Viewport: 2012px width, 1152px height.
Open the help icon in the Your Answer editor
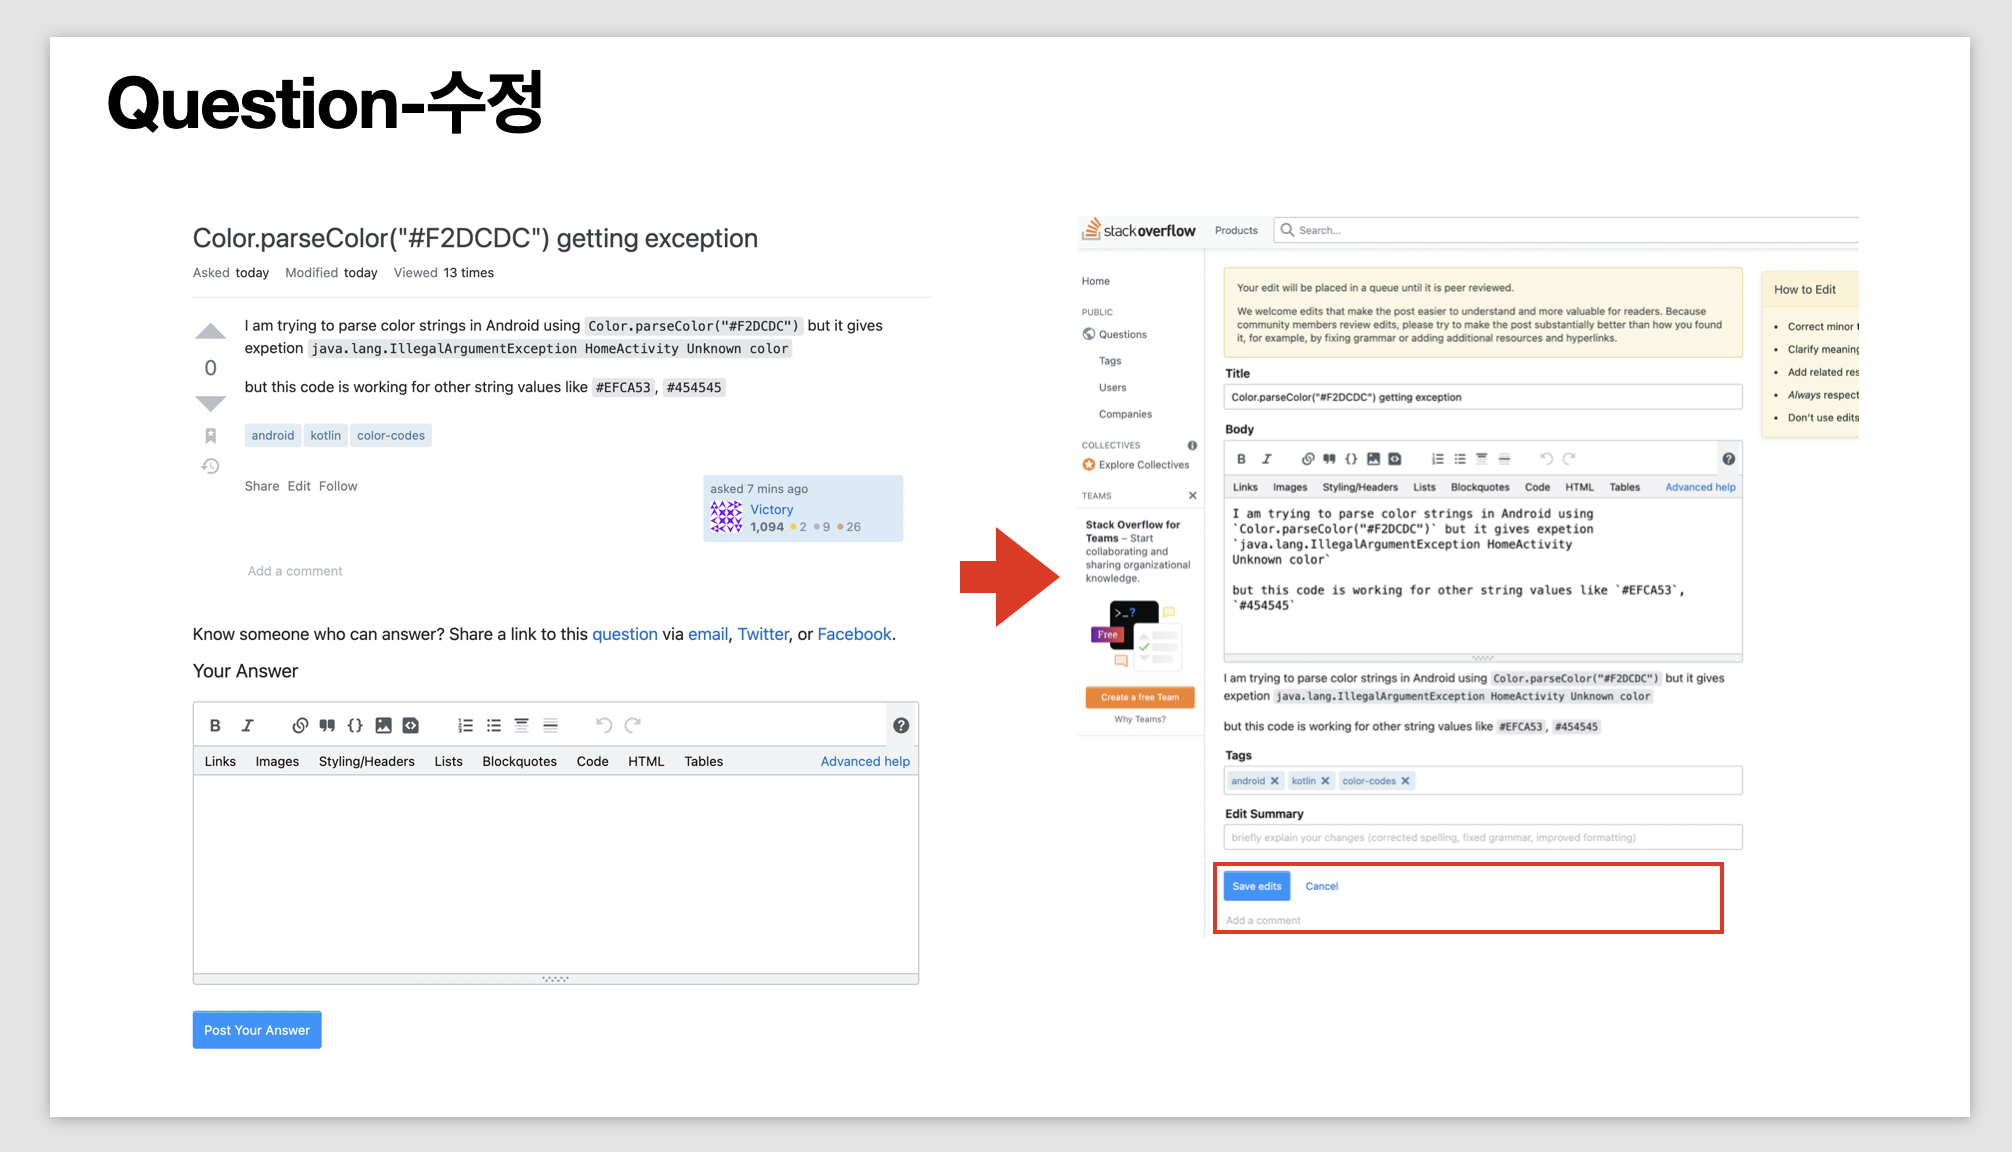coord(901,725)
